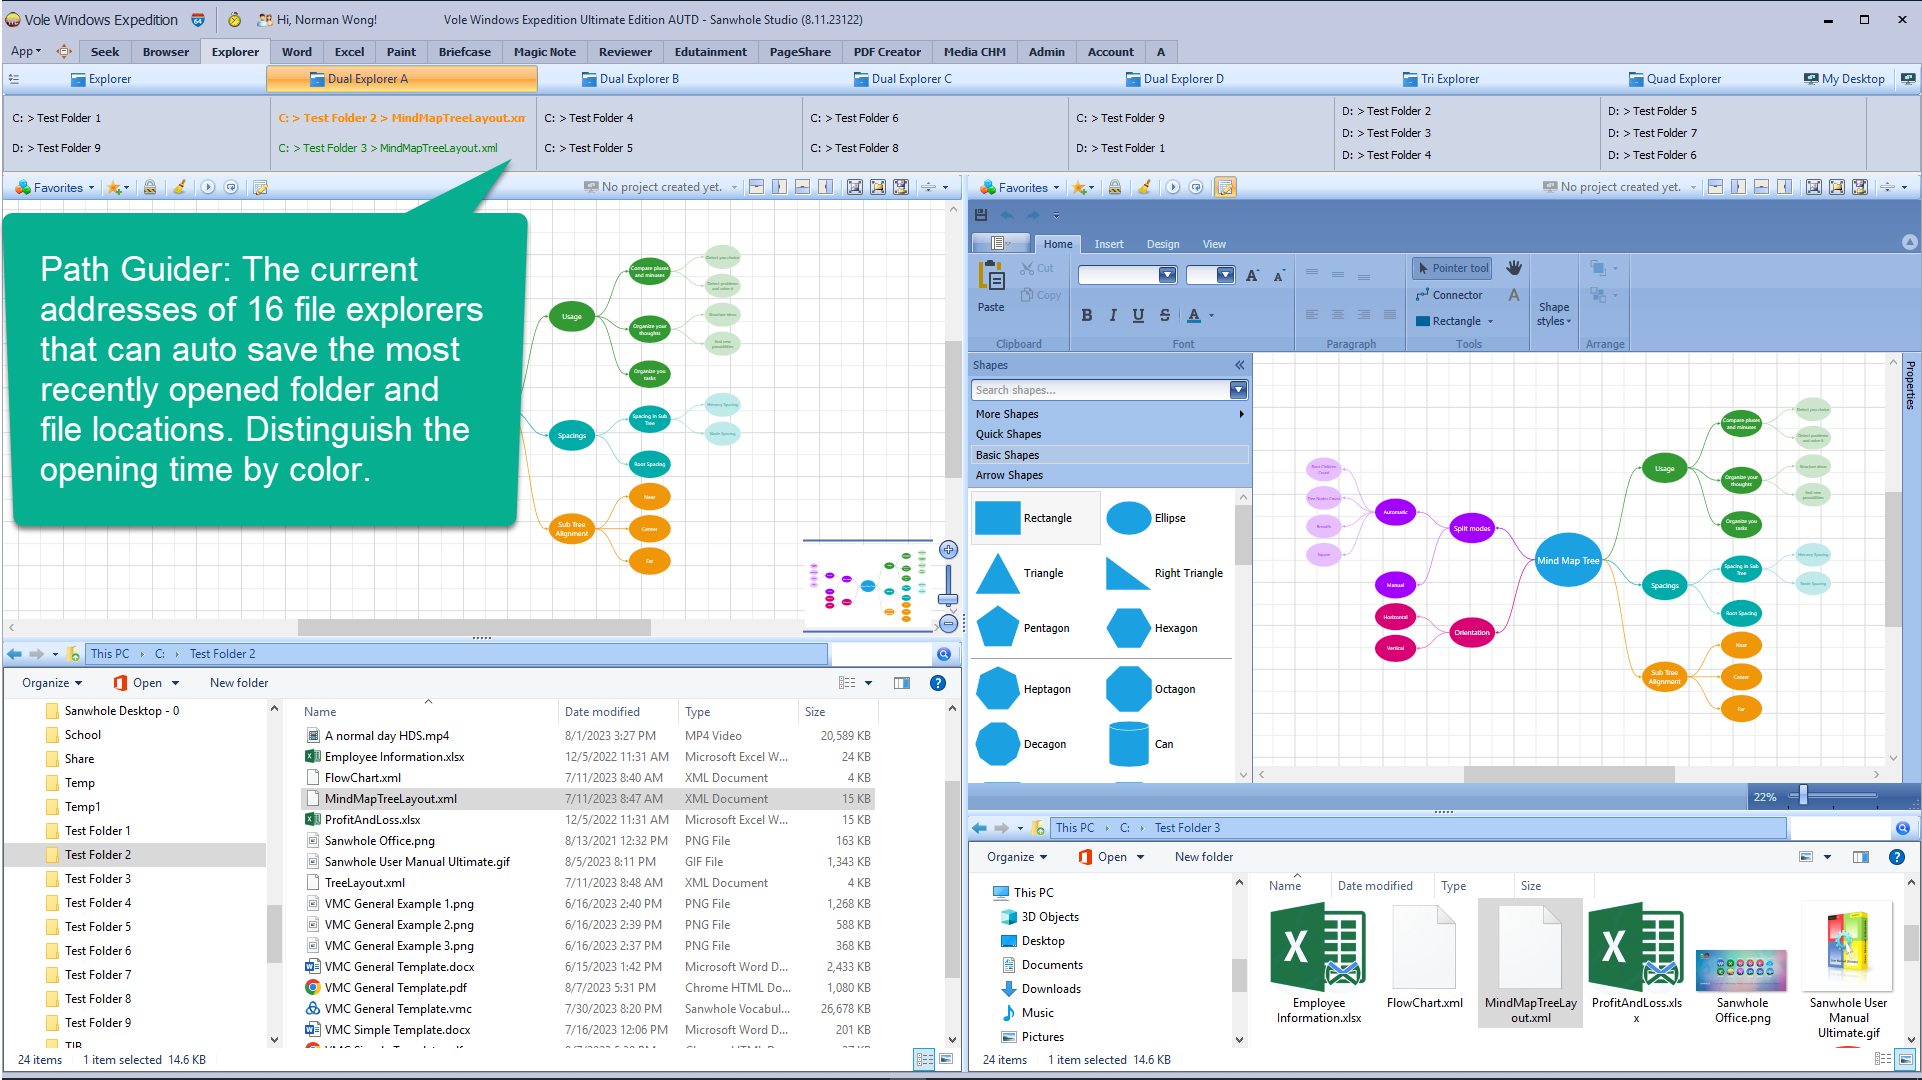The height and width of the screenshot is (1080, 1922).
Task: Open the font color dropdown arrow
Action: 1211,316
